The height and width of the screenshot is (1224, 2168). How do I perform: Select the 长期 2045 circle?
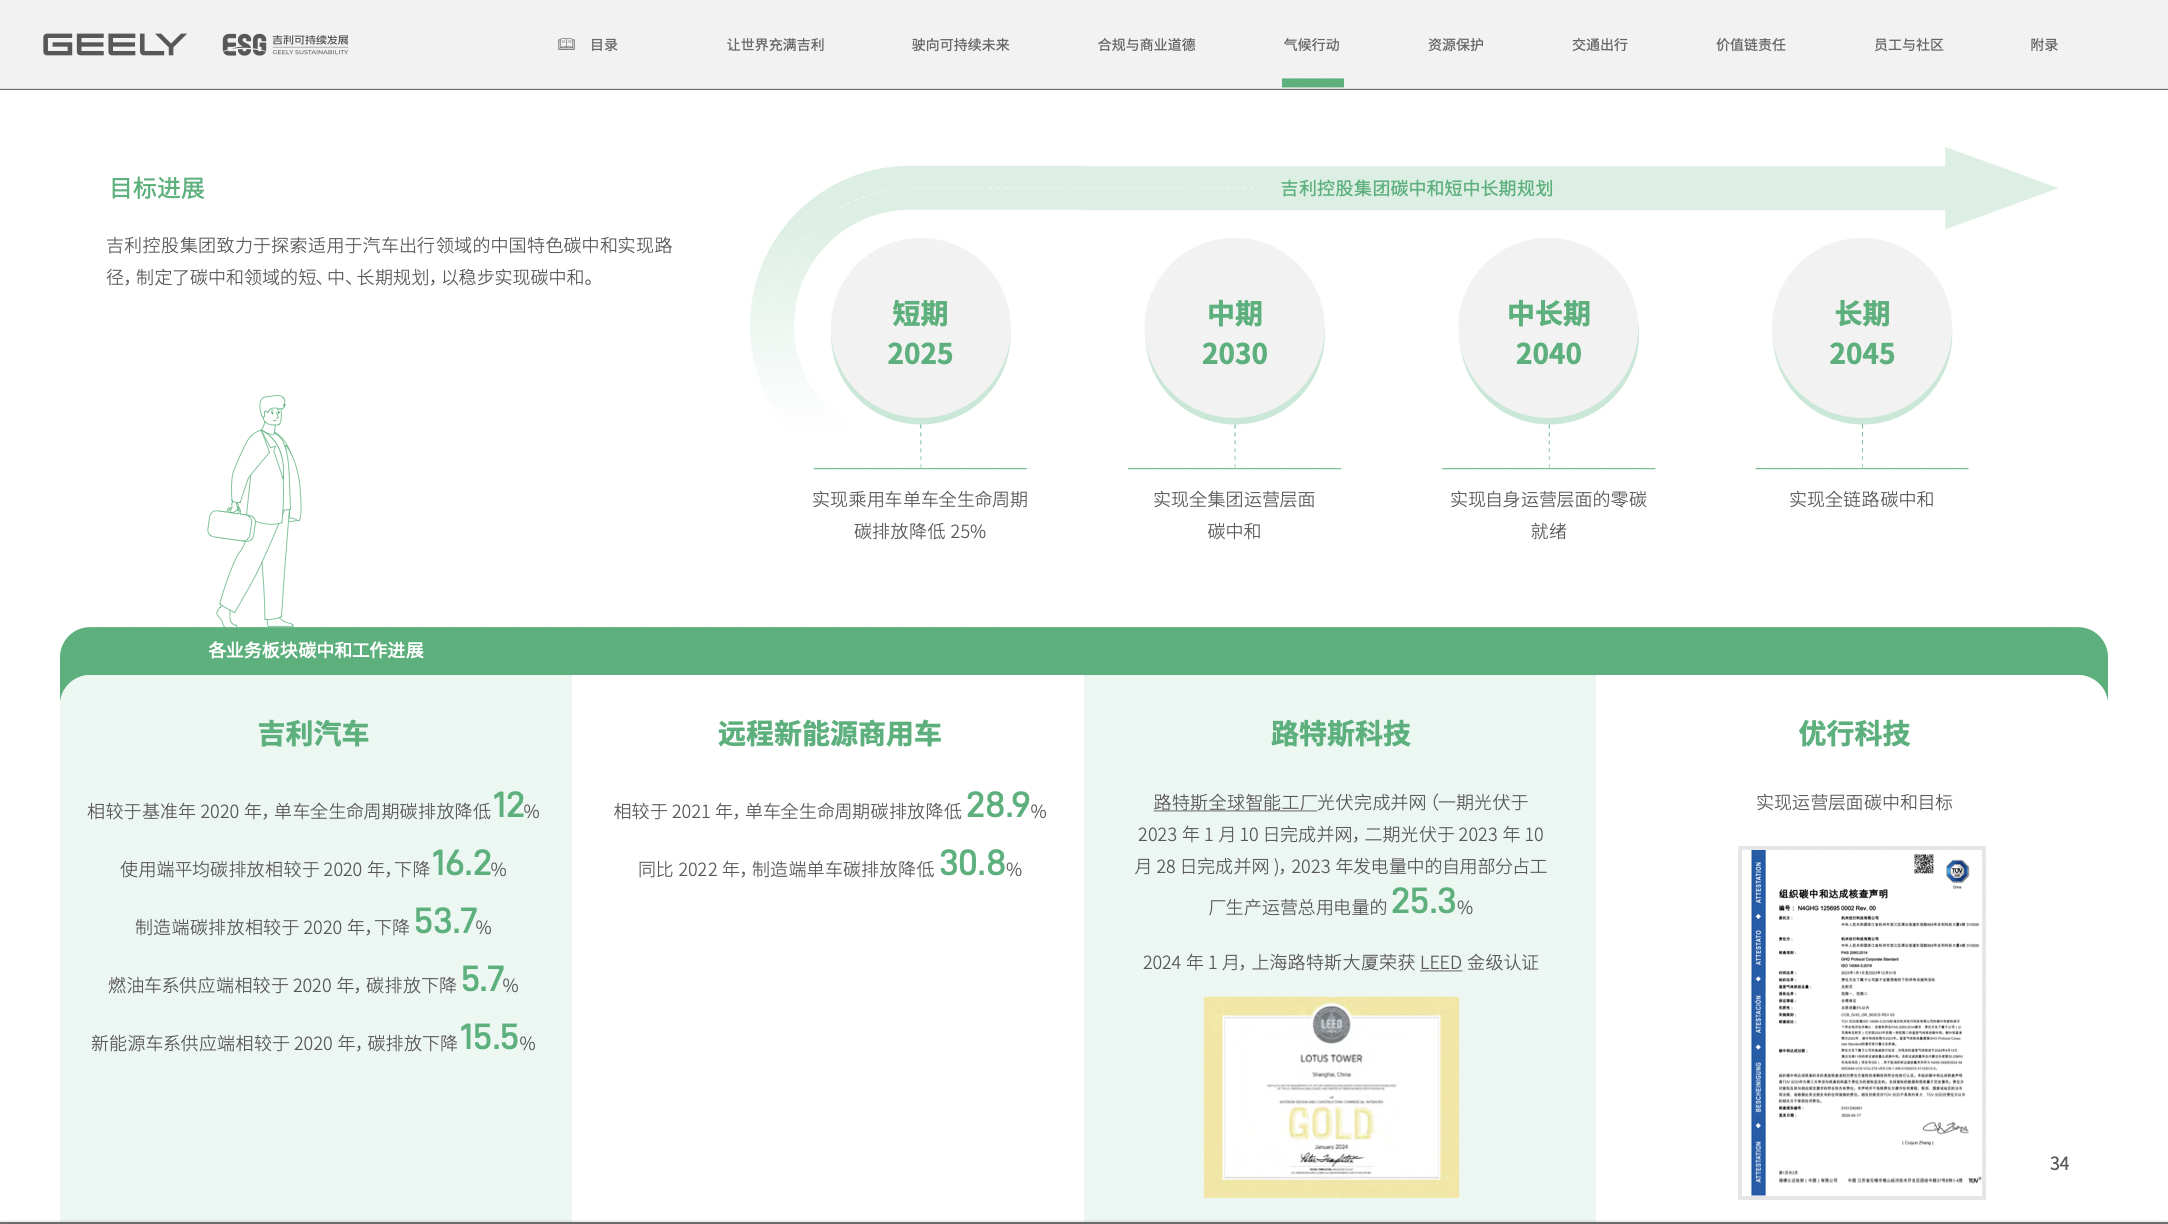tap(1862, 332)
